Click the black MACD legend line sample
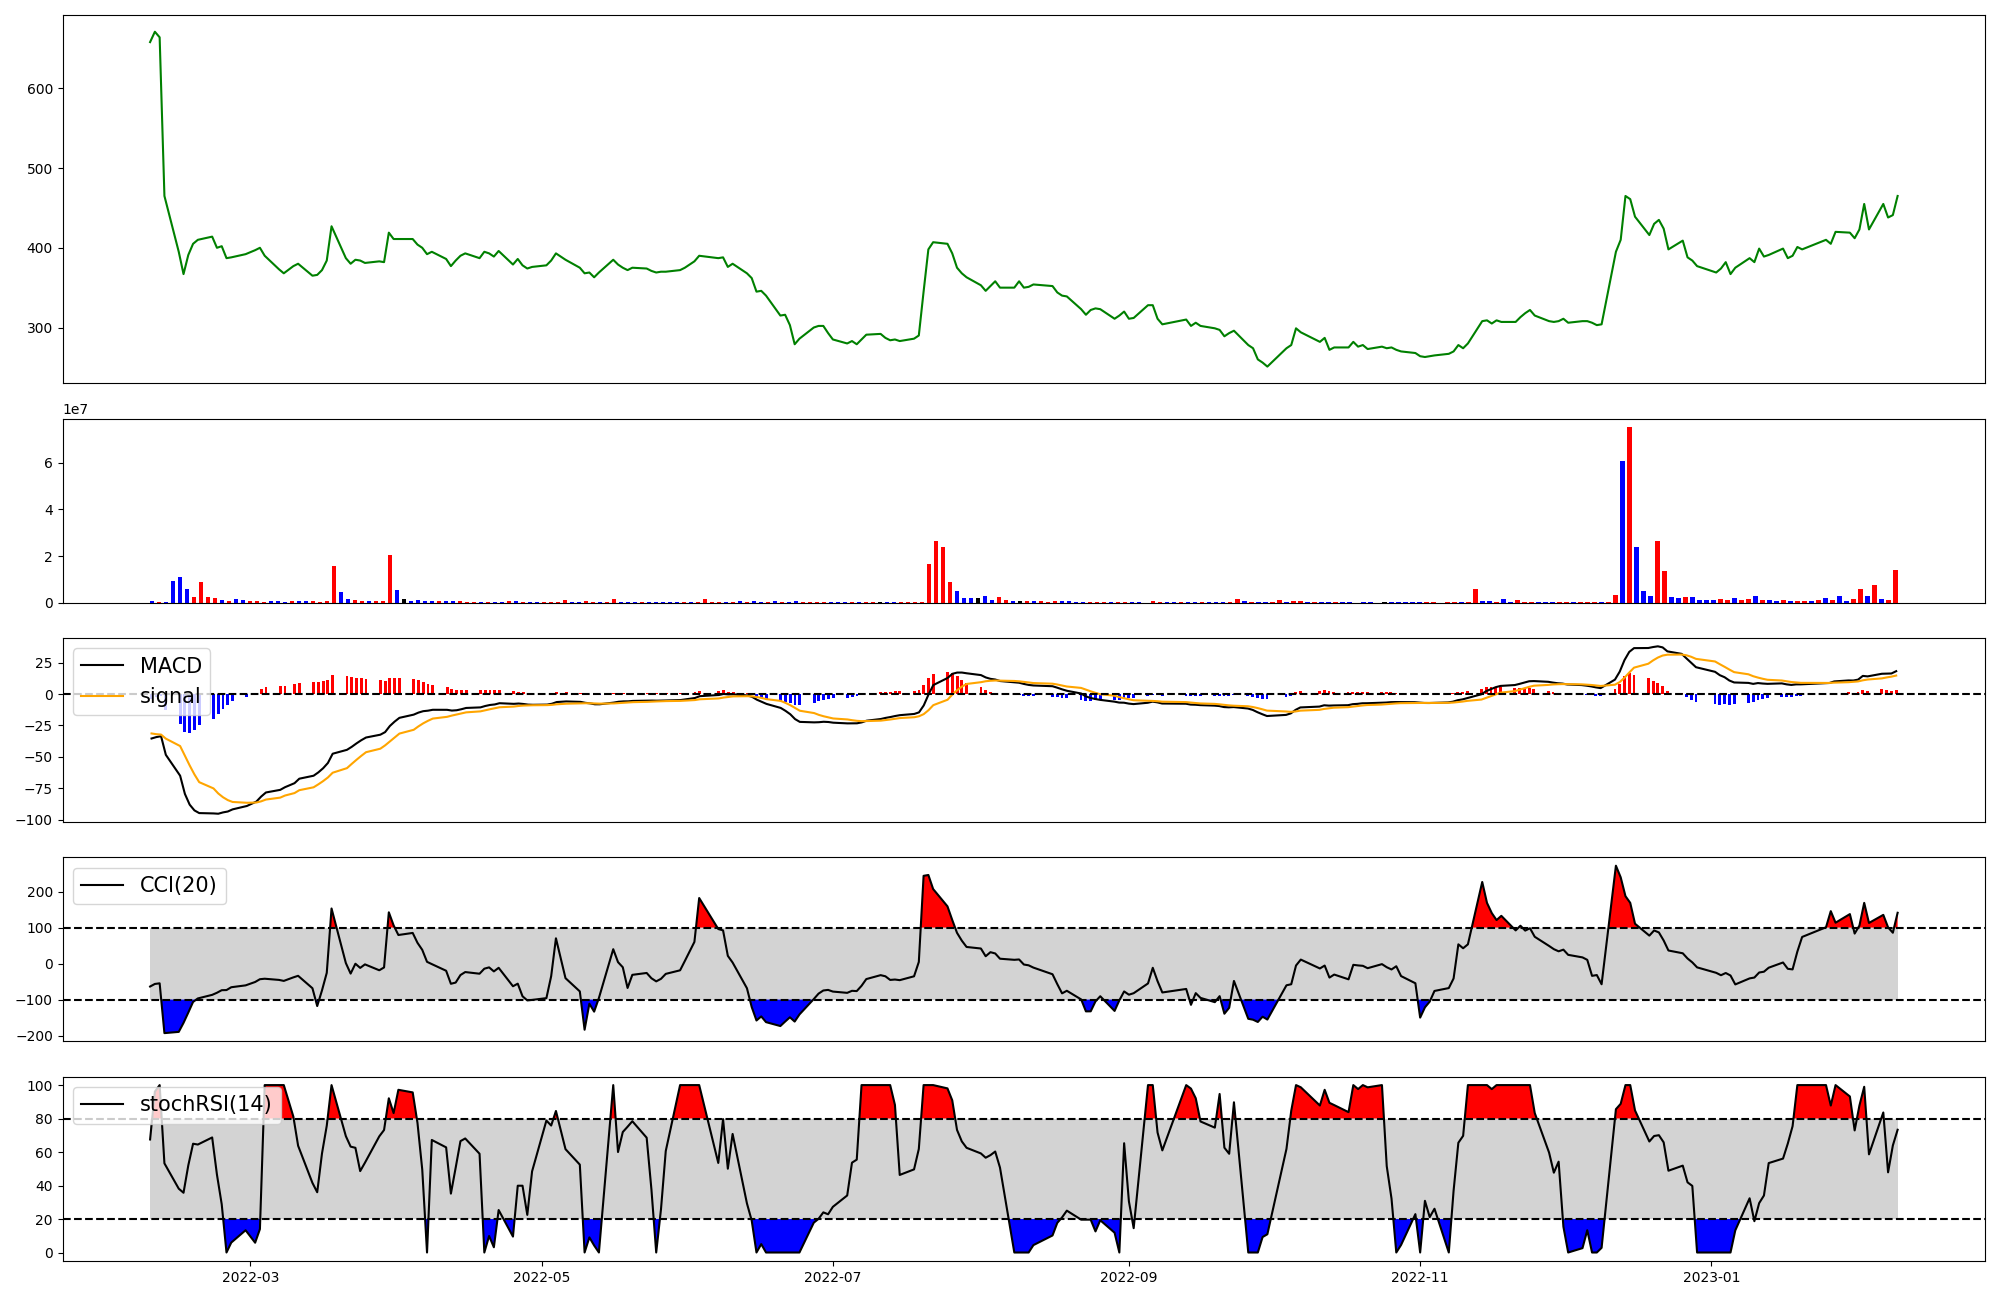Image resolution: width=2000 pixels, height=1300 pixels. point(102,666)
